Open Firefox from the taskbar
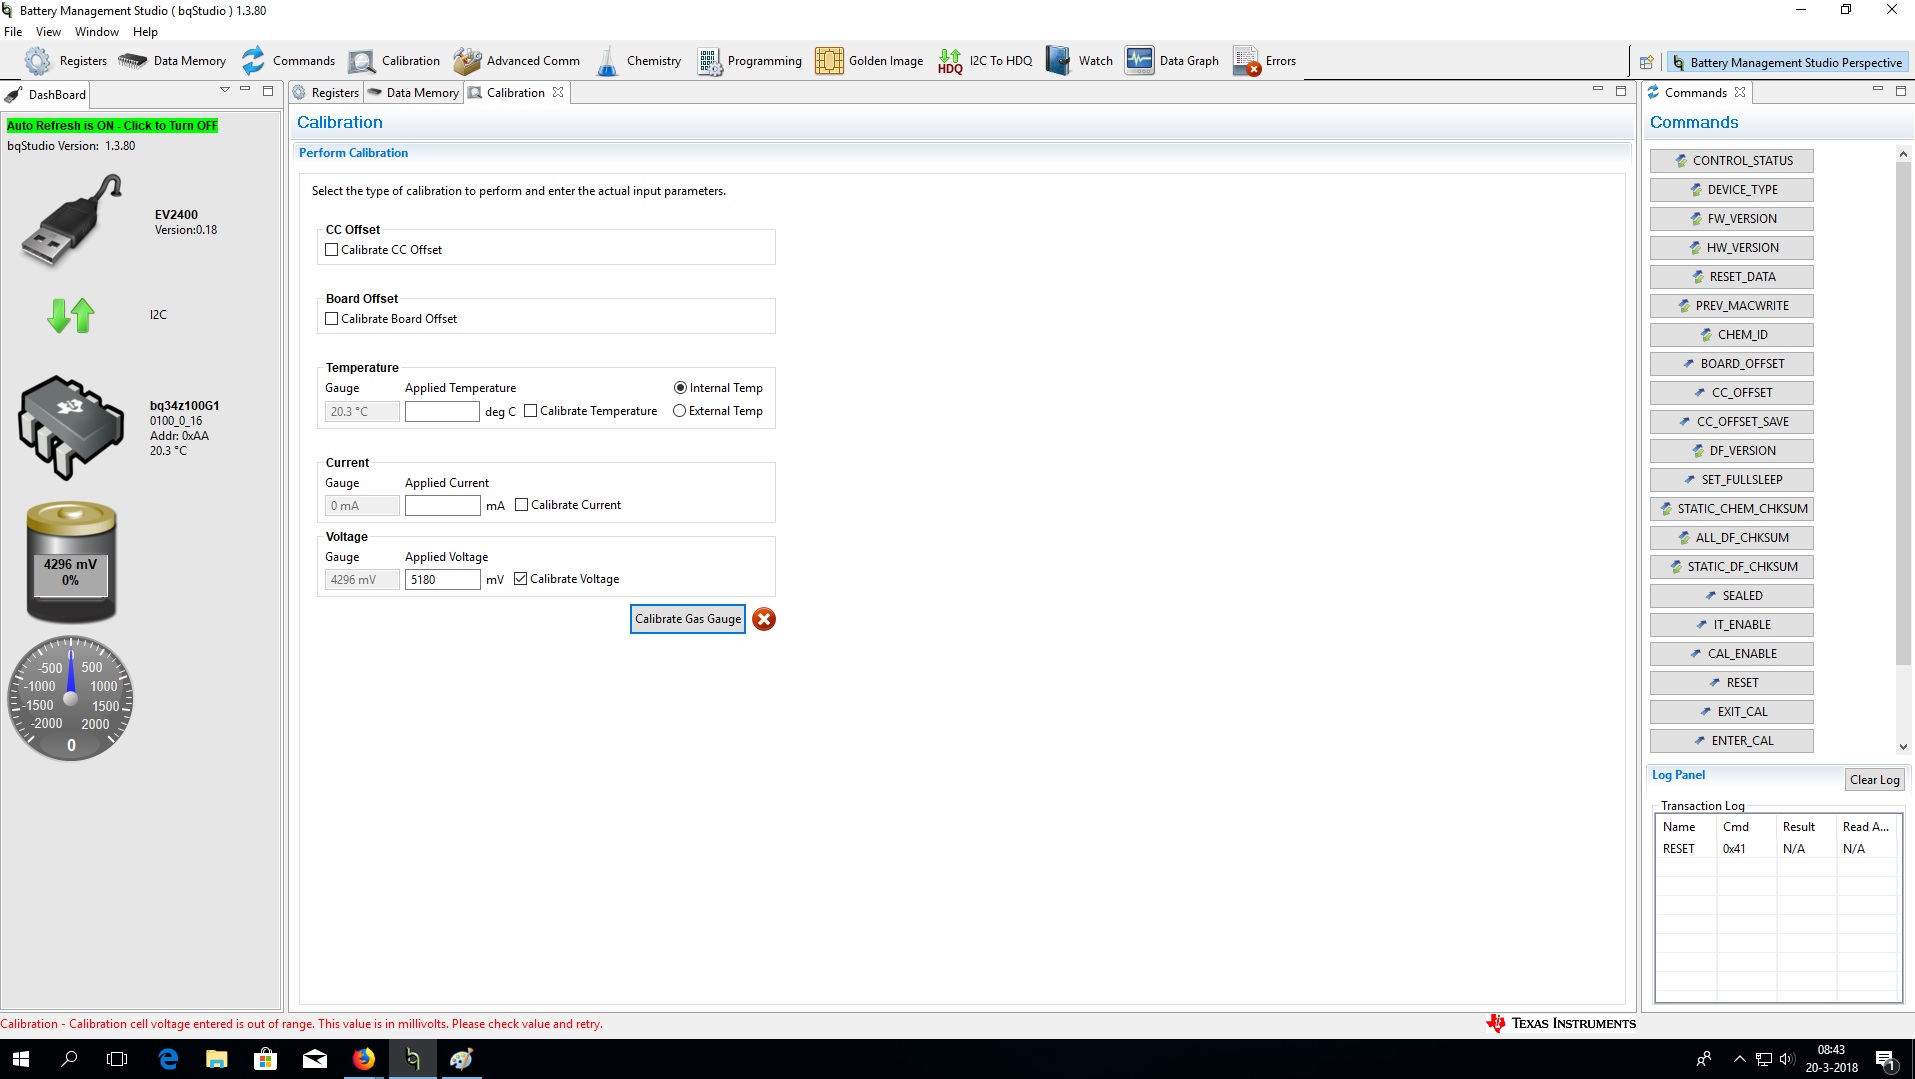The image size is (1915, 1079). click(x=364, y=1059)
